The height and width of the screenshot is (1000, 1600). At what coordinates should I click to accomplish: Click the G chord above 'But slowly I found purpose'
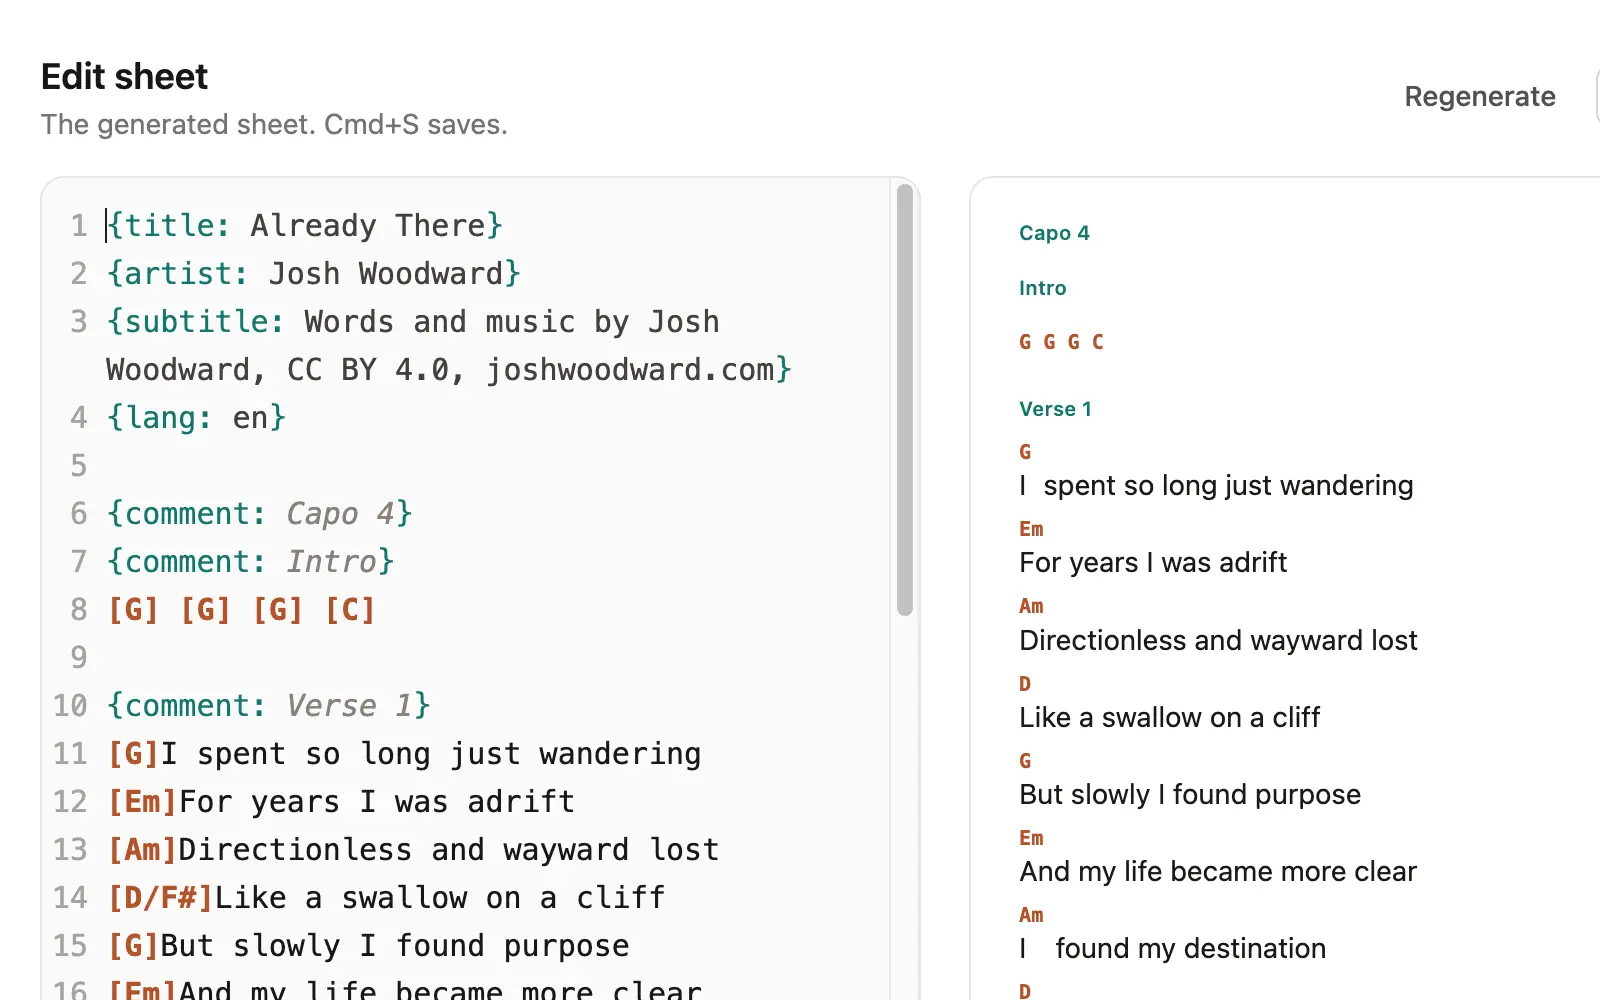coord(1025,761)
